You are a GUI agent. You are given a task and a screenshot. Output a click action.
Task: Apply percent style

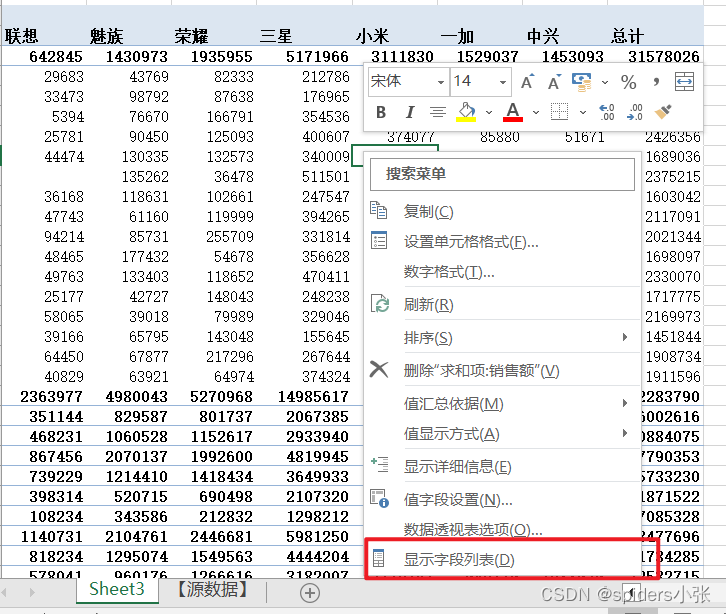[628, 82]
